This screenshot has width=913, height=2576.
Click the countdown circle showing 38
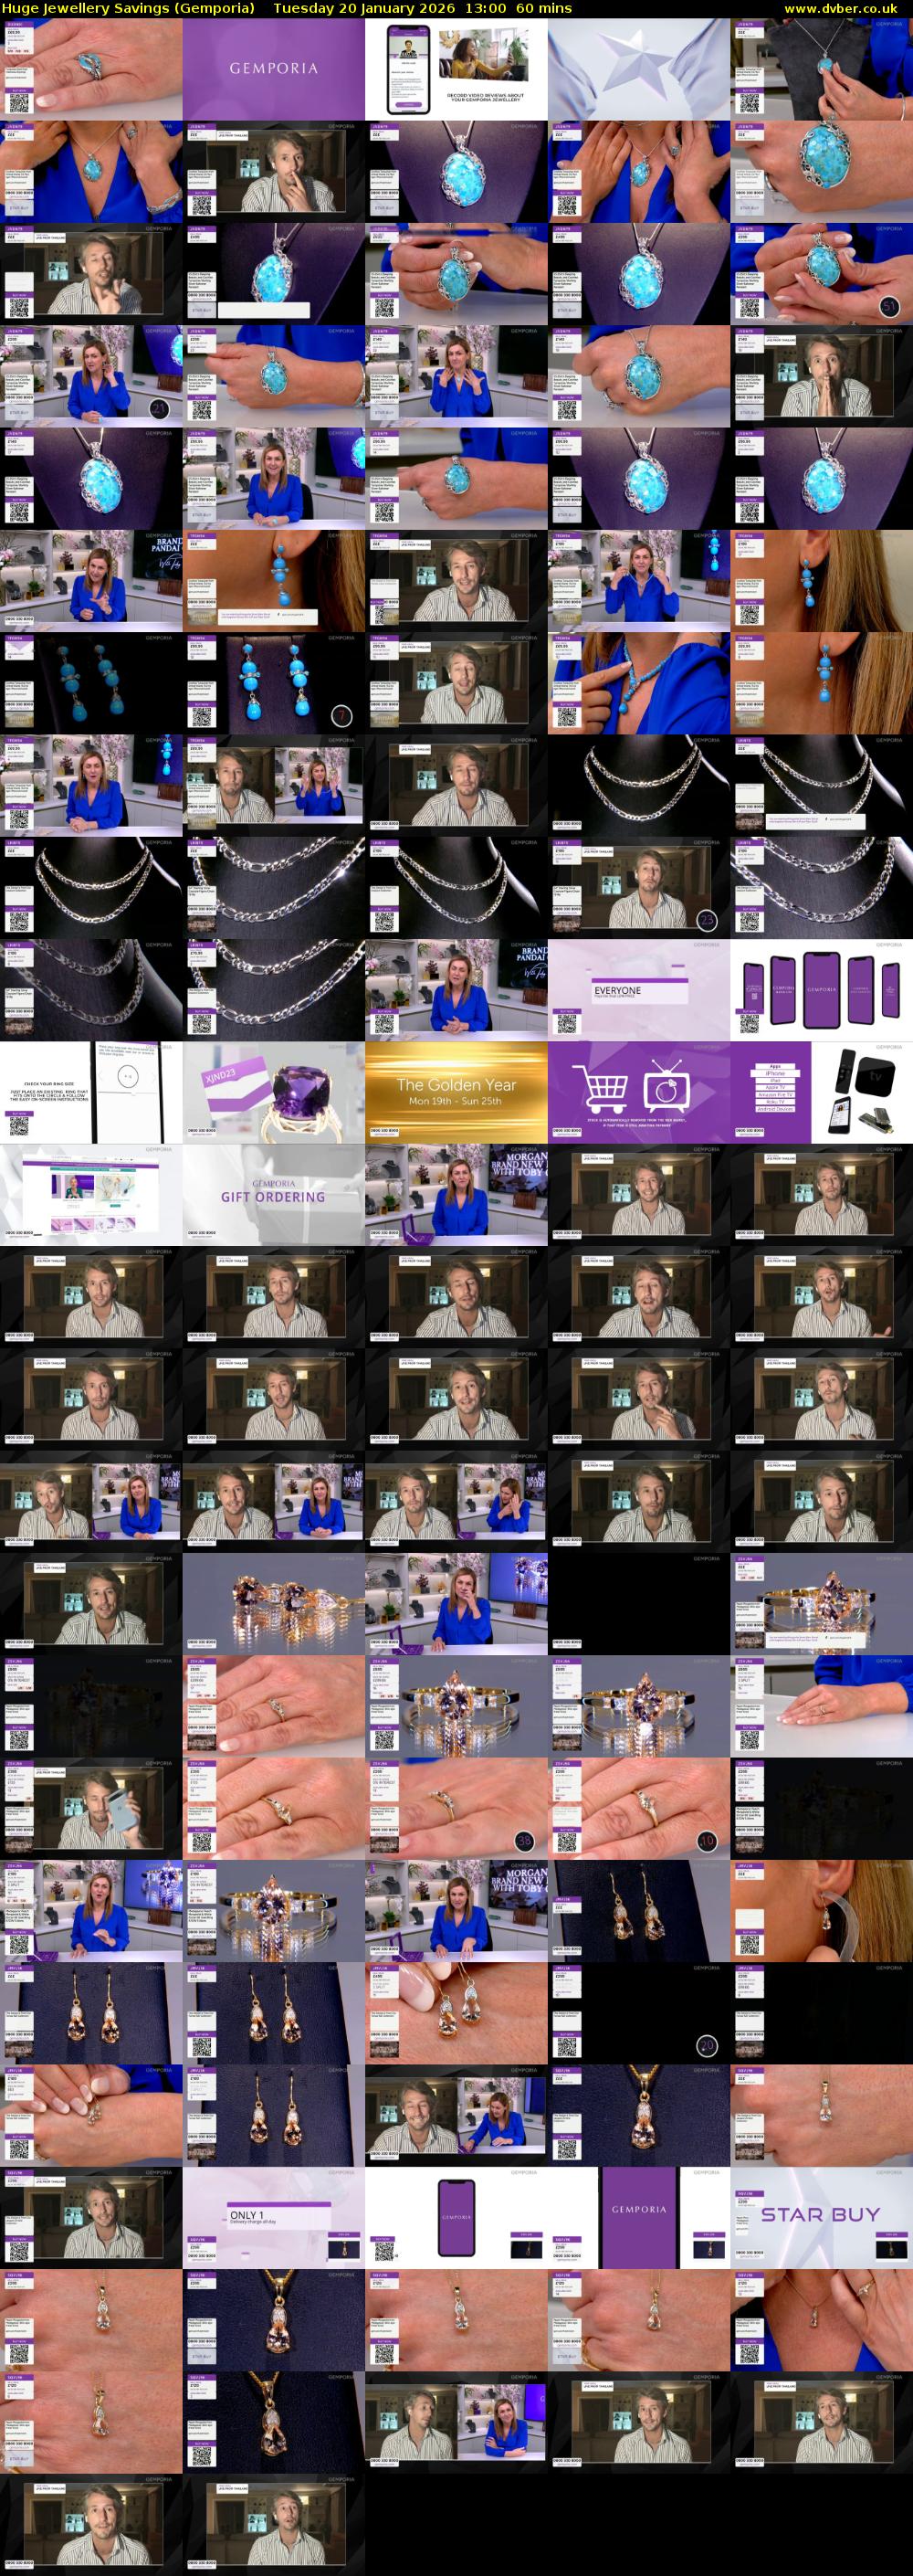(524, 1841)
